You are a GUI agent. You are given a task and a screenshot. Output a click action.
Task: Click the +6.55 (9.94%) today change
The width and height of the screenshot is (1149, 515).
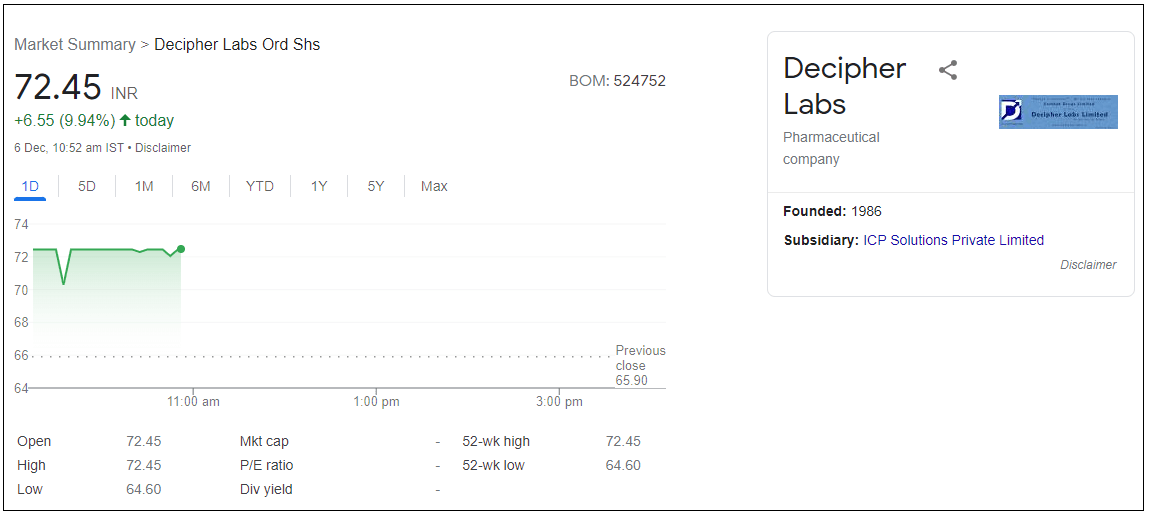click(x=94, y=120)
